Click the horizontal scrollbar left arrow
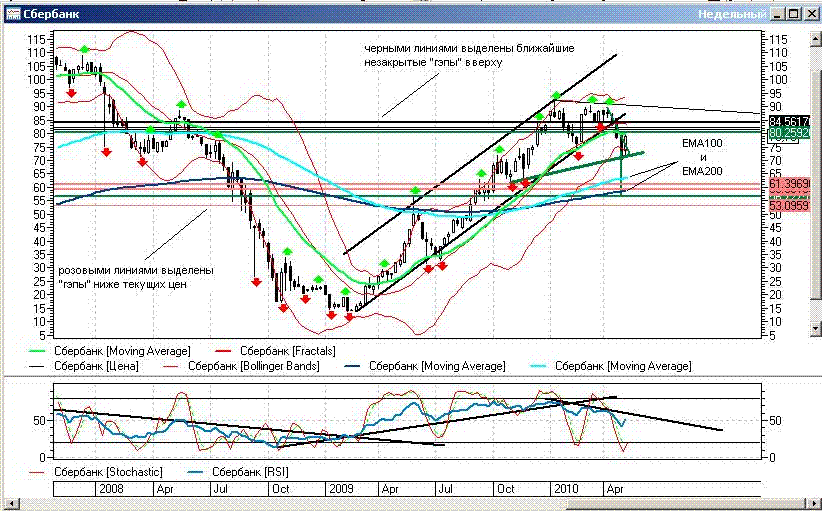 (x=13, y=504)
